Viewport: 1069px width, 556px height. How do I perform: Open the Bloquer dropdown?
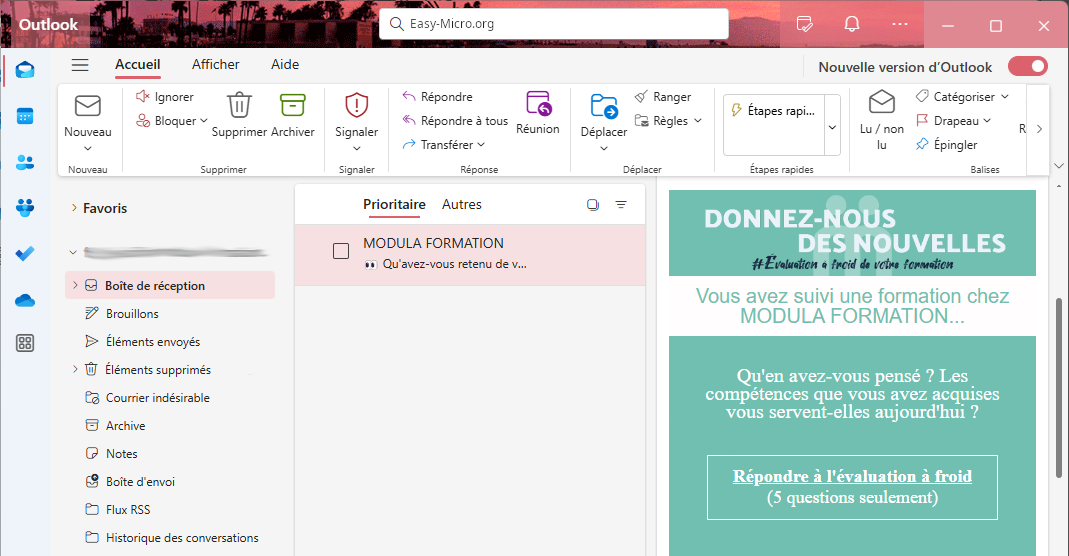tap(204, 121)
